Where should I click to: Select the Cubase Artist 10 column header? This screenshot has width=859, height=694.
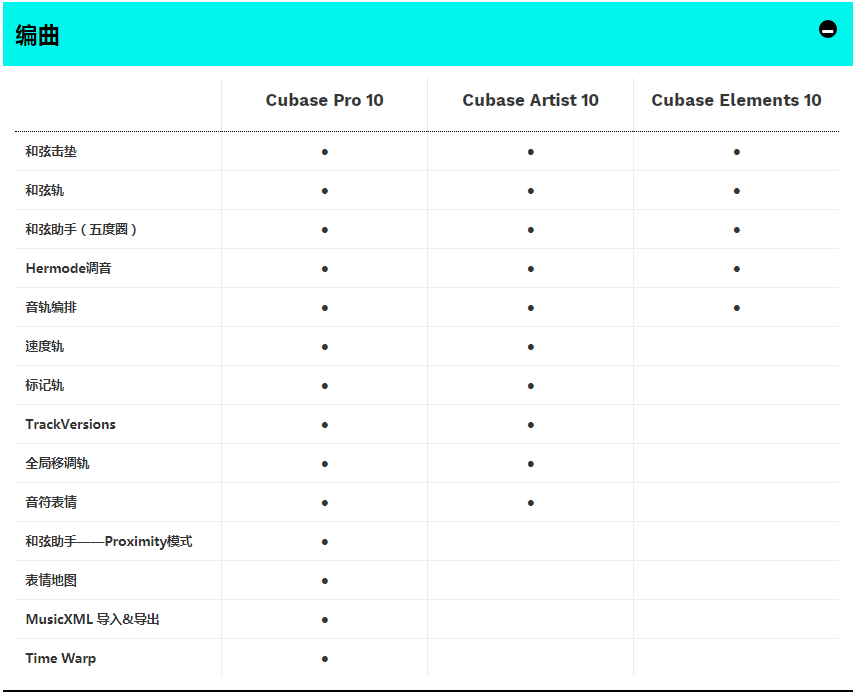pos(530,100)
